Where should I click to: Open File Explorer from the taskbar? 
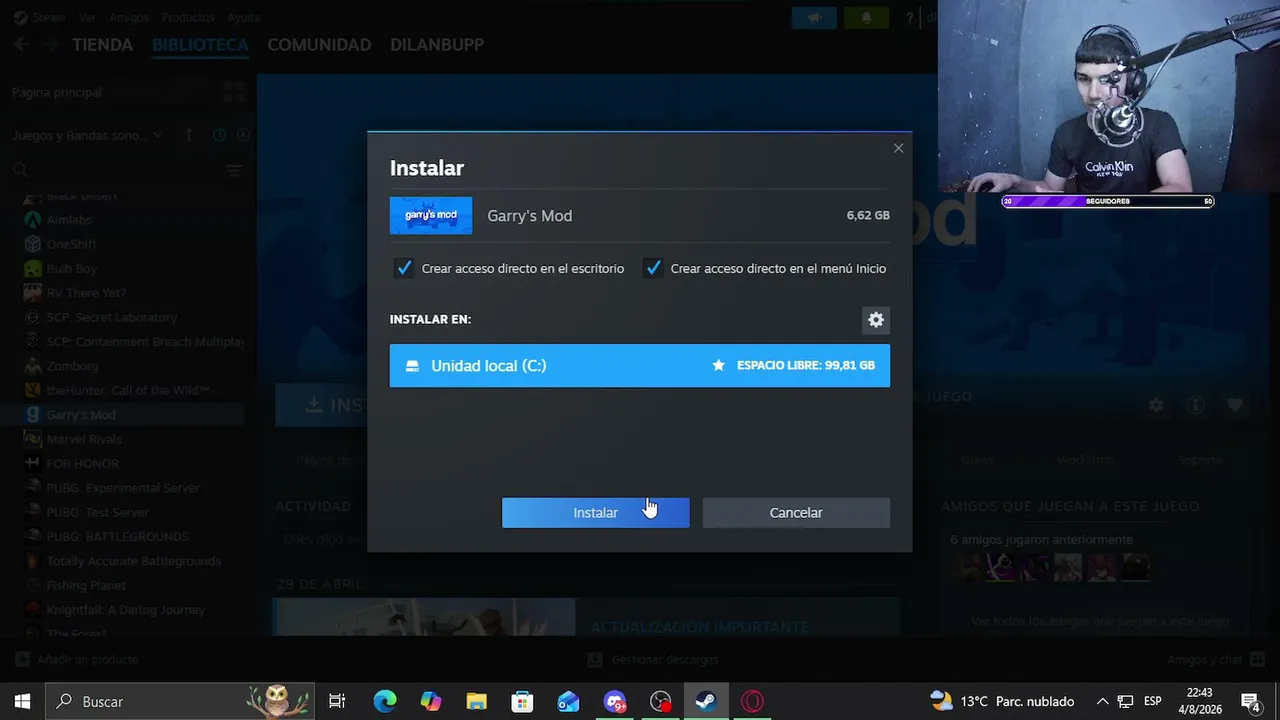tap(476, 701)
